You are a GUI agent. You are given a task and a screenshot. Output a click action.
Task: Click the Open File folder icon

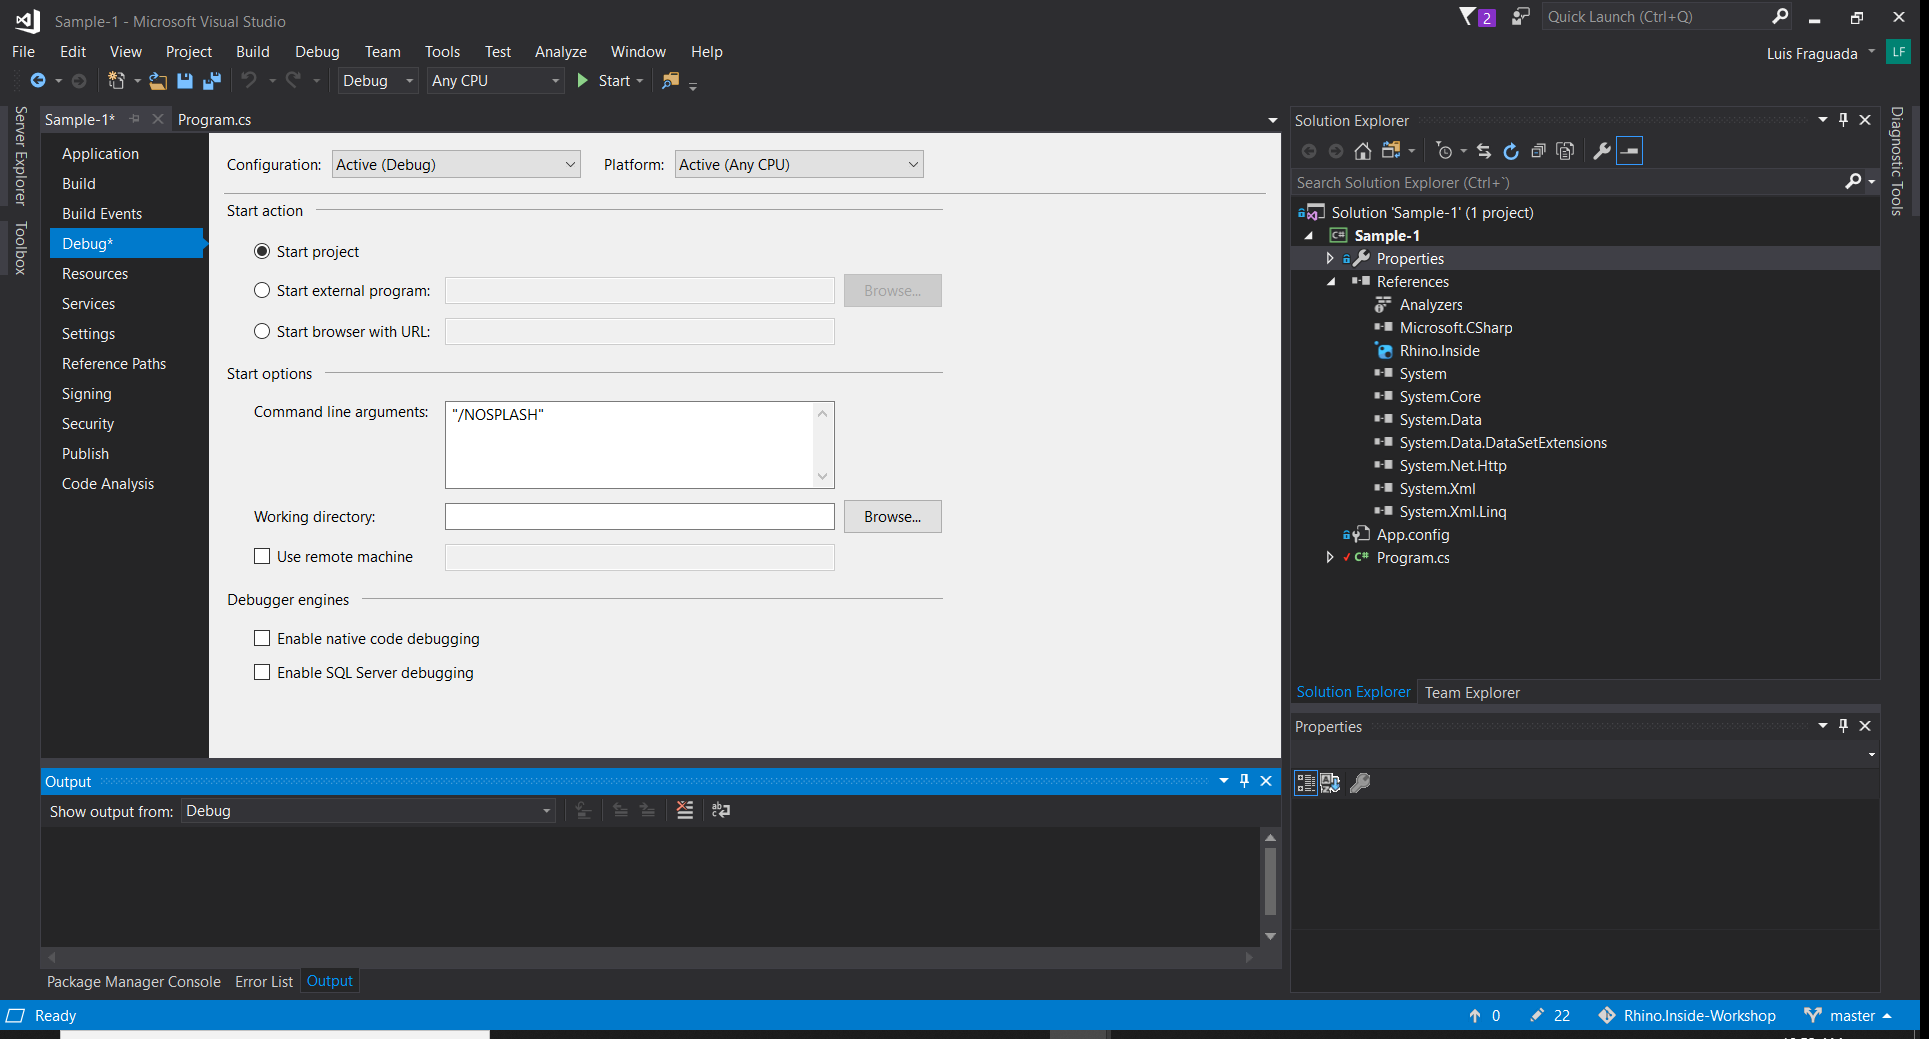(158, 81)
